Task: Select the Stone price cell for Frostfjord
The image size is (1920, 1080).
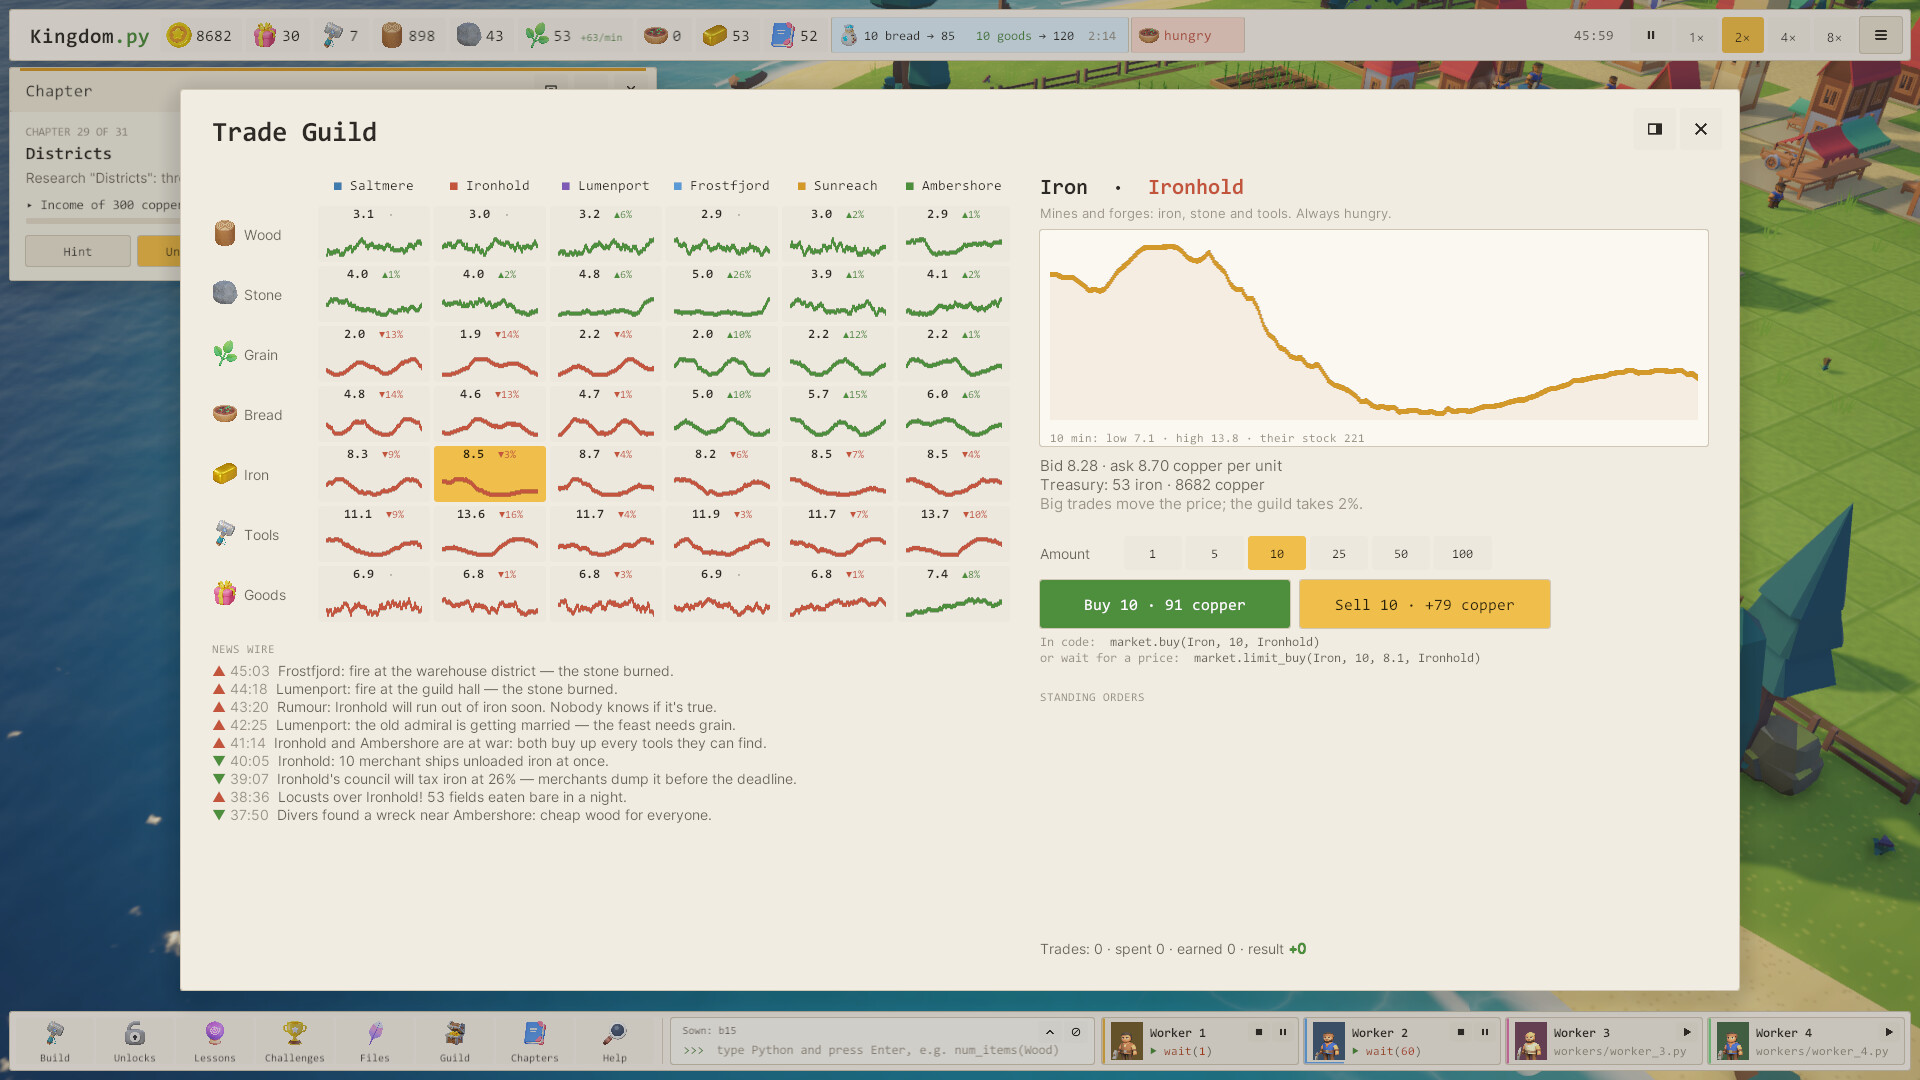Action: (722, 294)
